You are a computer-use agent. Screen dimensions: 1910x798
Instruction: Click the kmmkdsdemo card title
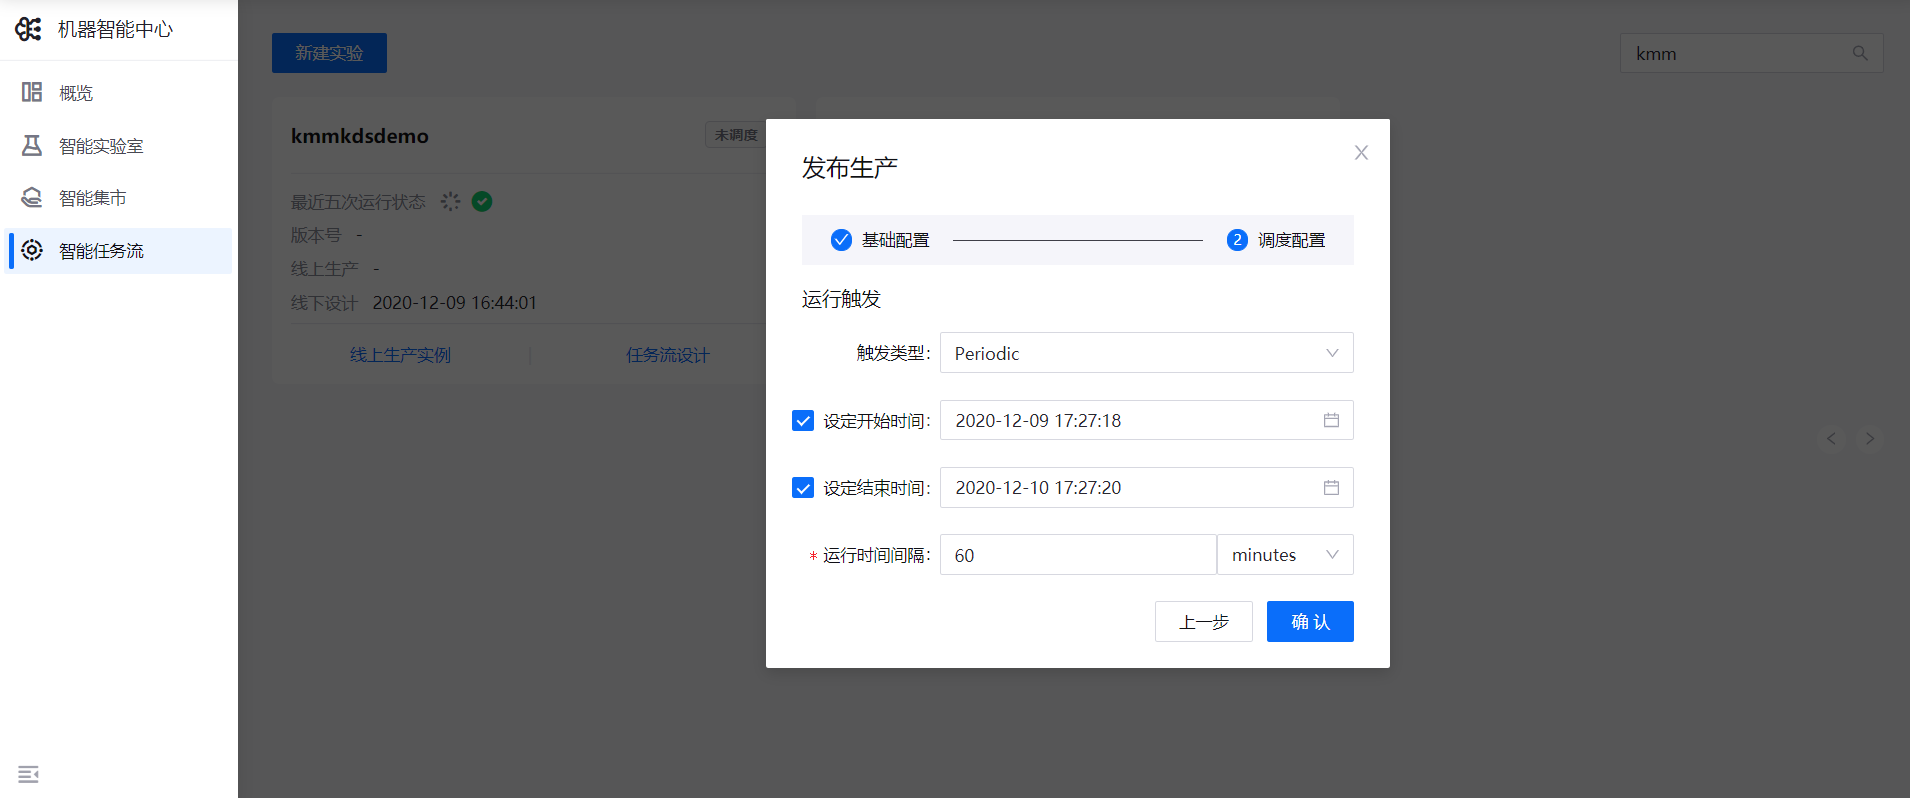coord(360,136)
